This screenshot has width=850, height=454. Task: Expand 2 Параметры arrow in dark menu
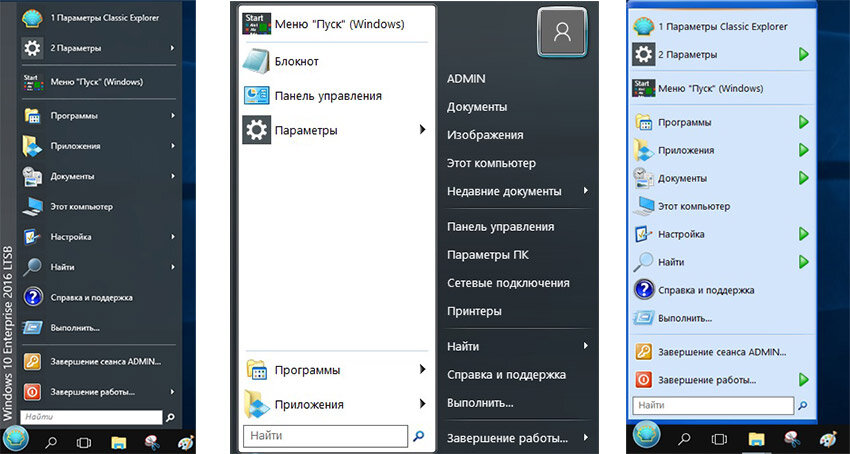tap(172, 48)
